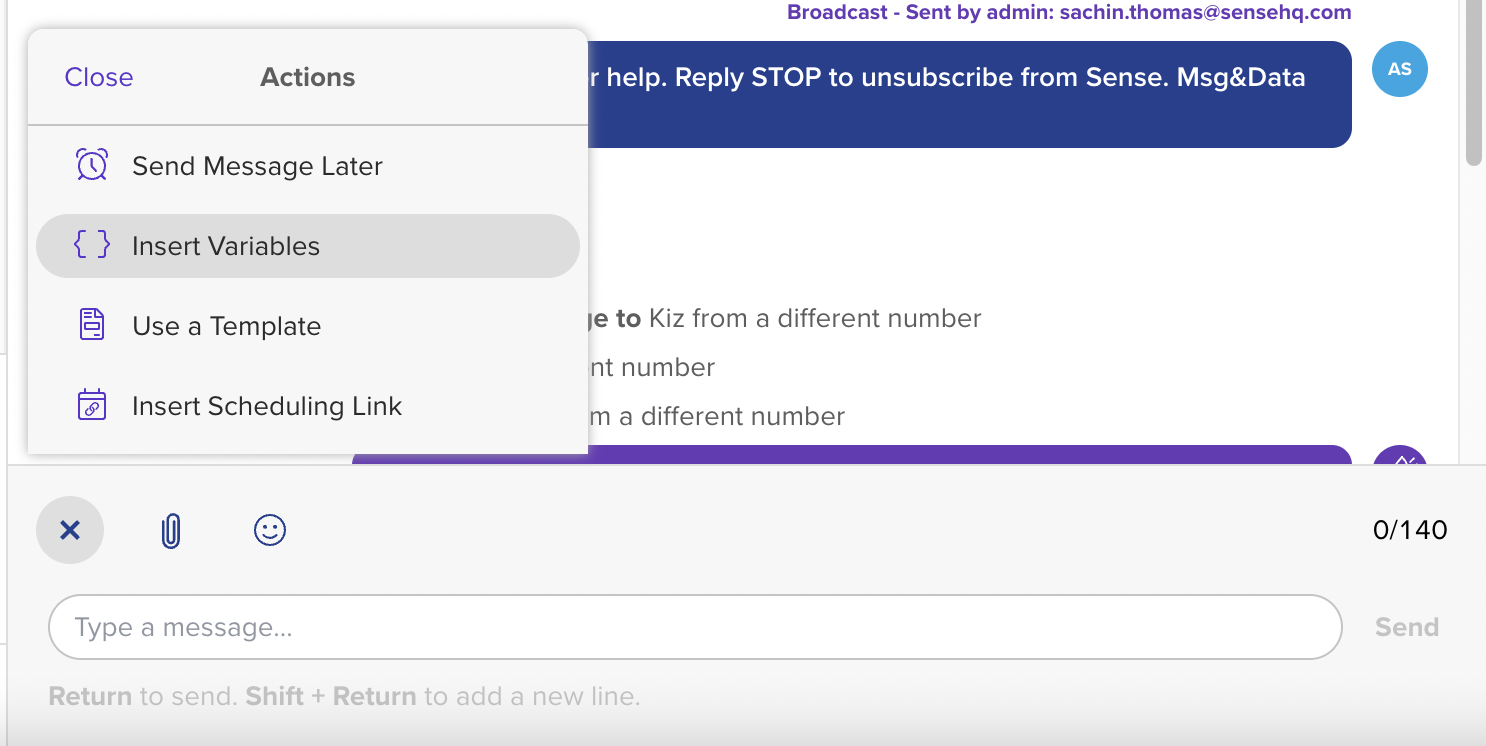This screenshot has width=1486, height=746.
Task: Open attachments with the paperclip icon
Action: tap(171, 530)
